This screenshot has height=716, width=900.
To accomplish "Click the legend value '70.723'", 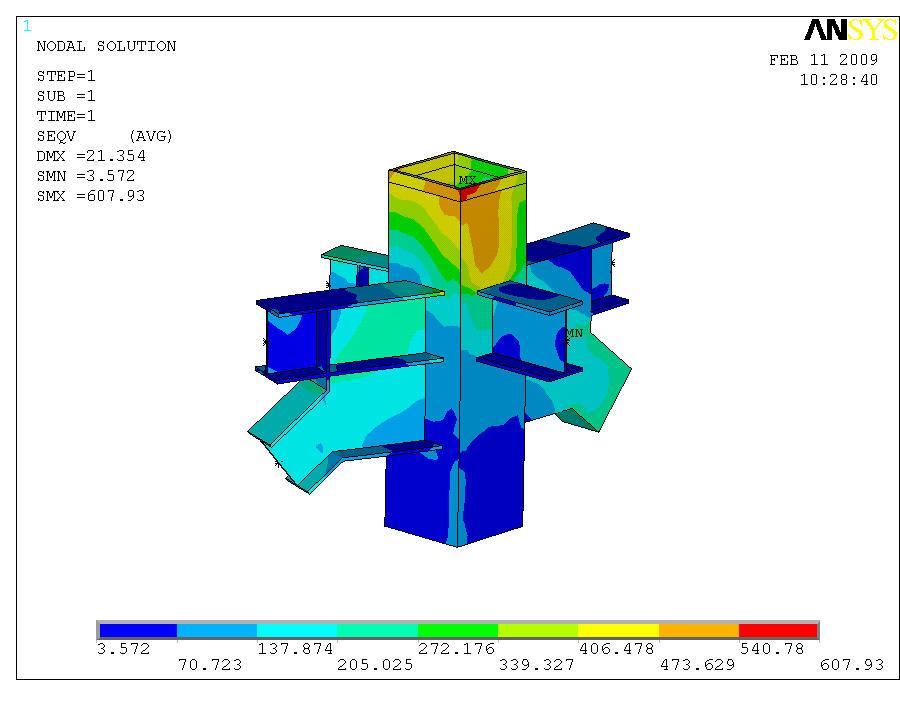I will tap(210, 665).
